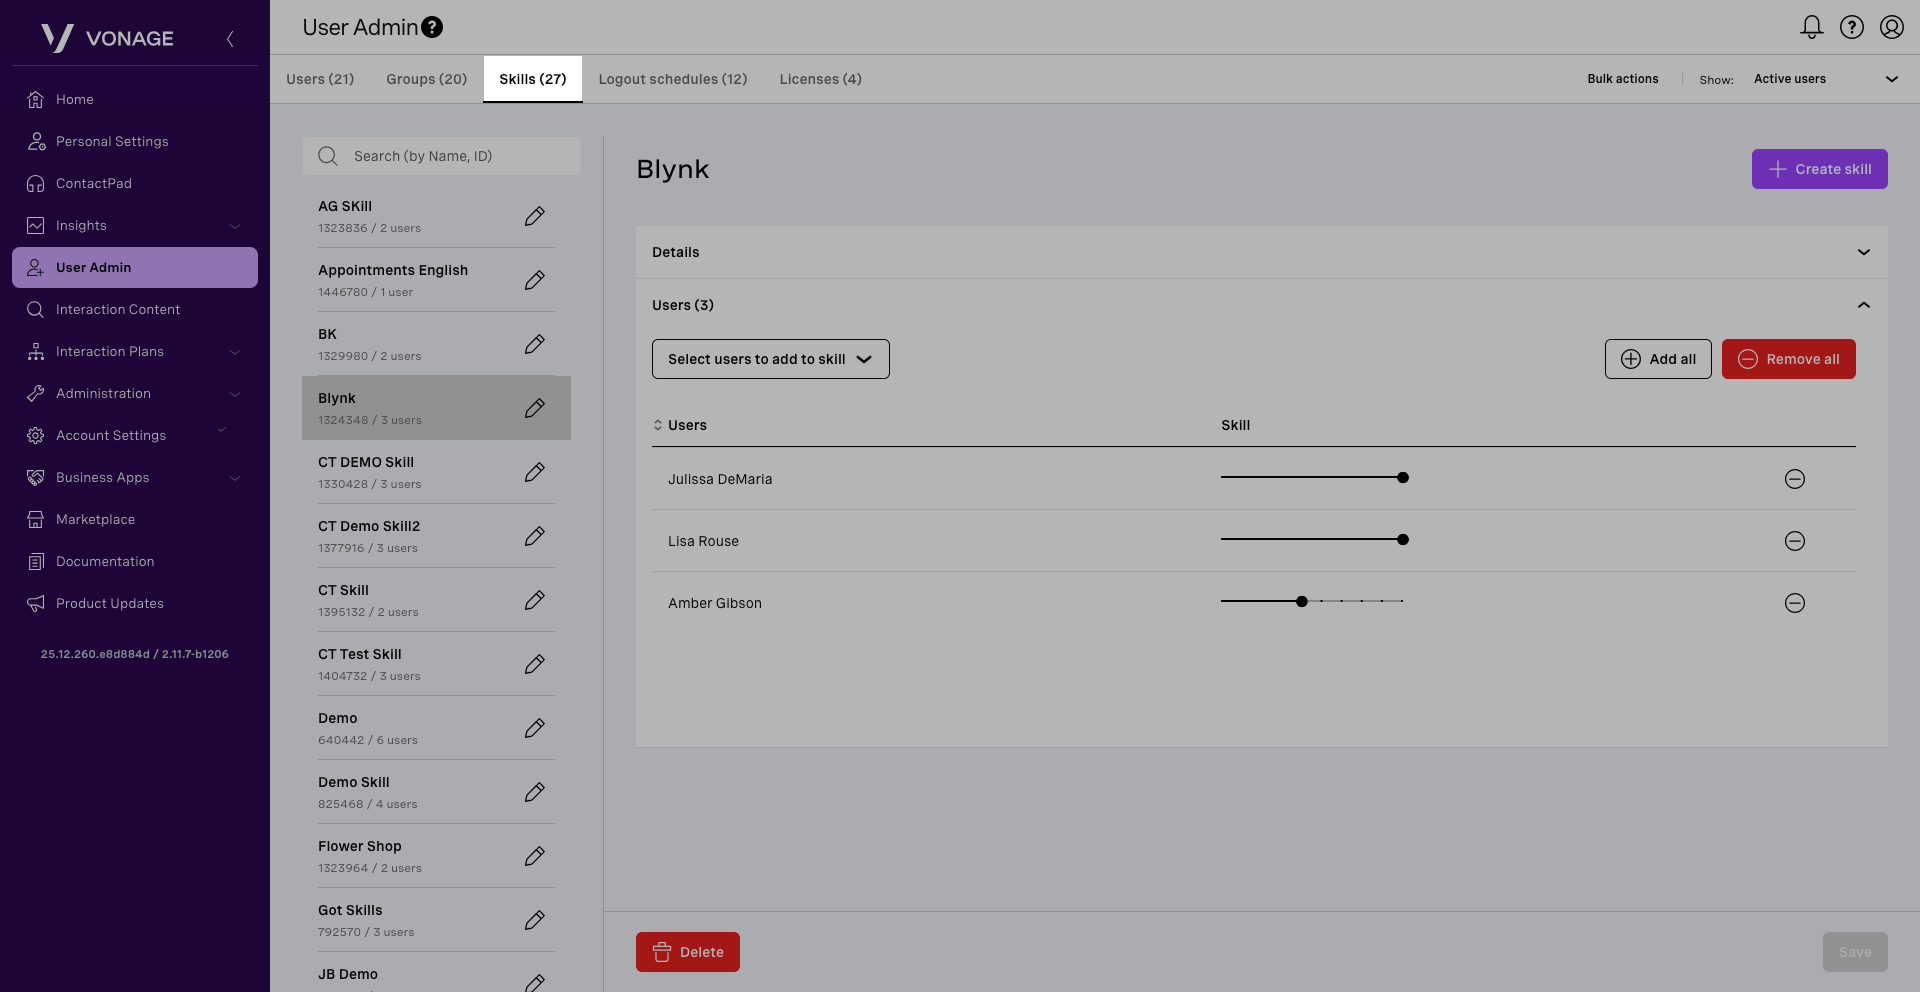Switch to the Groups (20) tab
Viewport: 1920px width, 992px height.
[426, 79]
